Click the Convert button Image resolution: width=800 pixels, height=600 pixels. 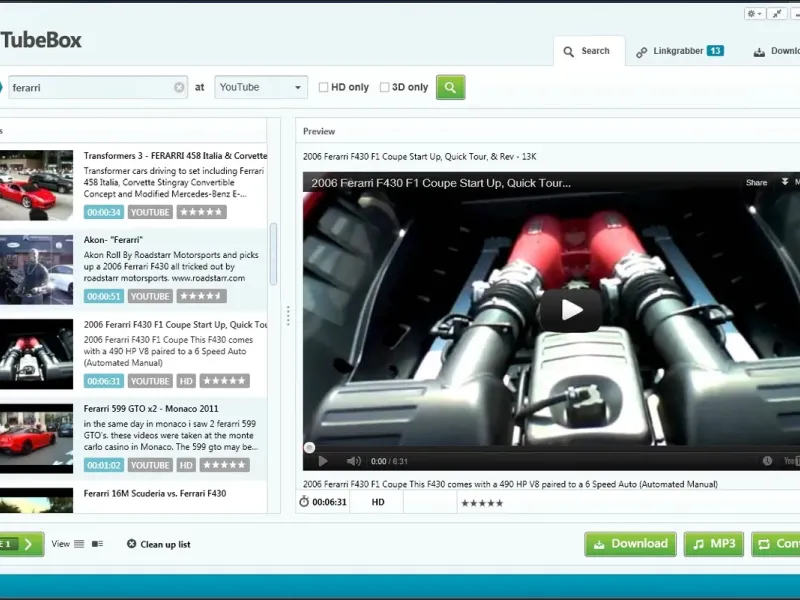click(x=776, y=544)
